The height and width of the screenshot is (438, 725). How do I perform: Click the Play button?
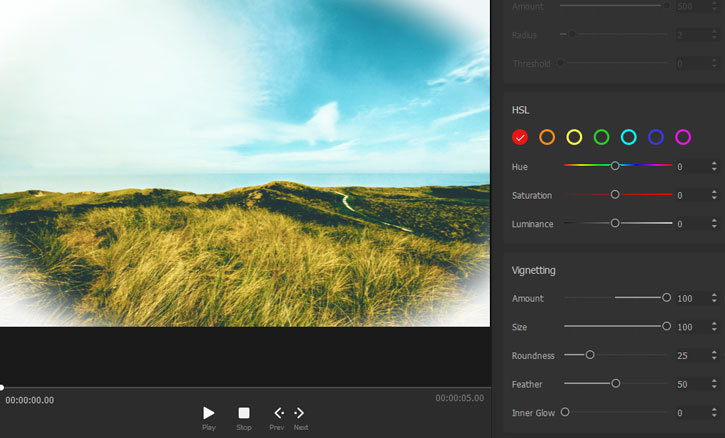click(x=209, y=413)
